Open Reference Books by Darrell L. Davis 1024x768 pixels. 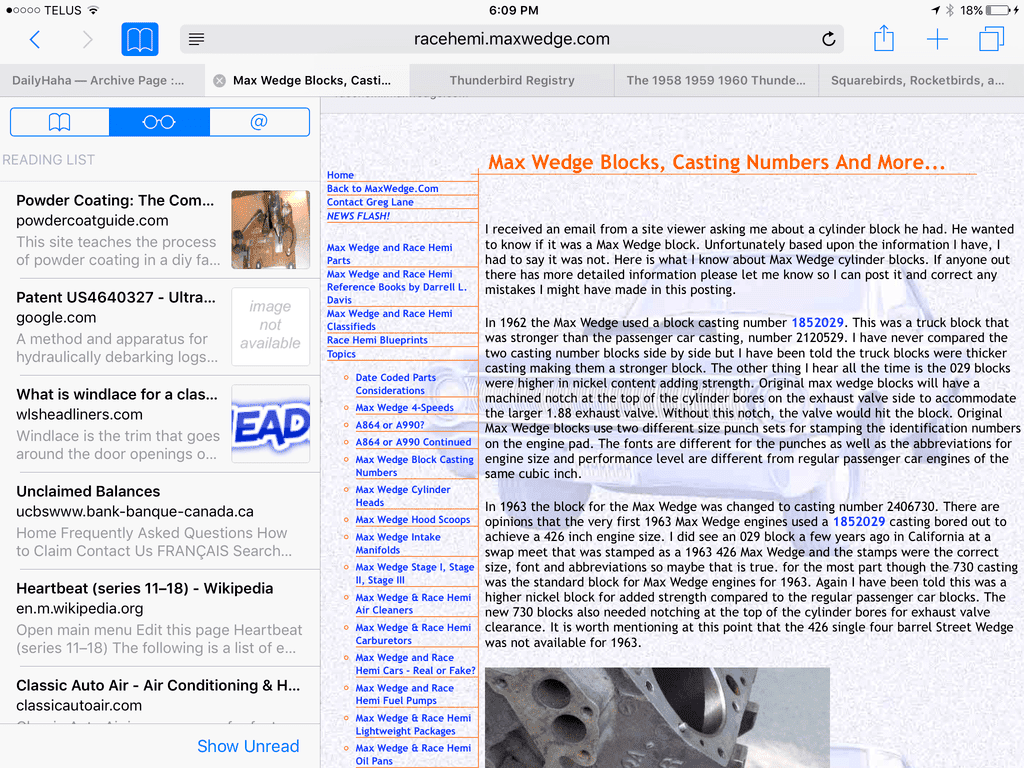[397, 287]
